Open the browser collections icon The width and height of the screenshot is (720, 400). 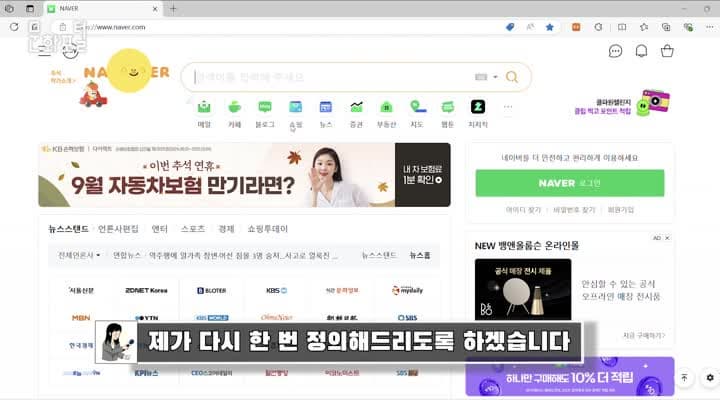click(666, 27)
